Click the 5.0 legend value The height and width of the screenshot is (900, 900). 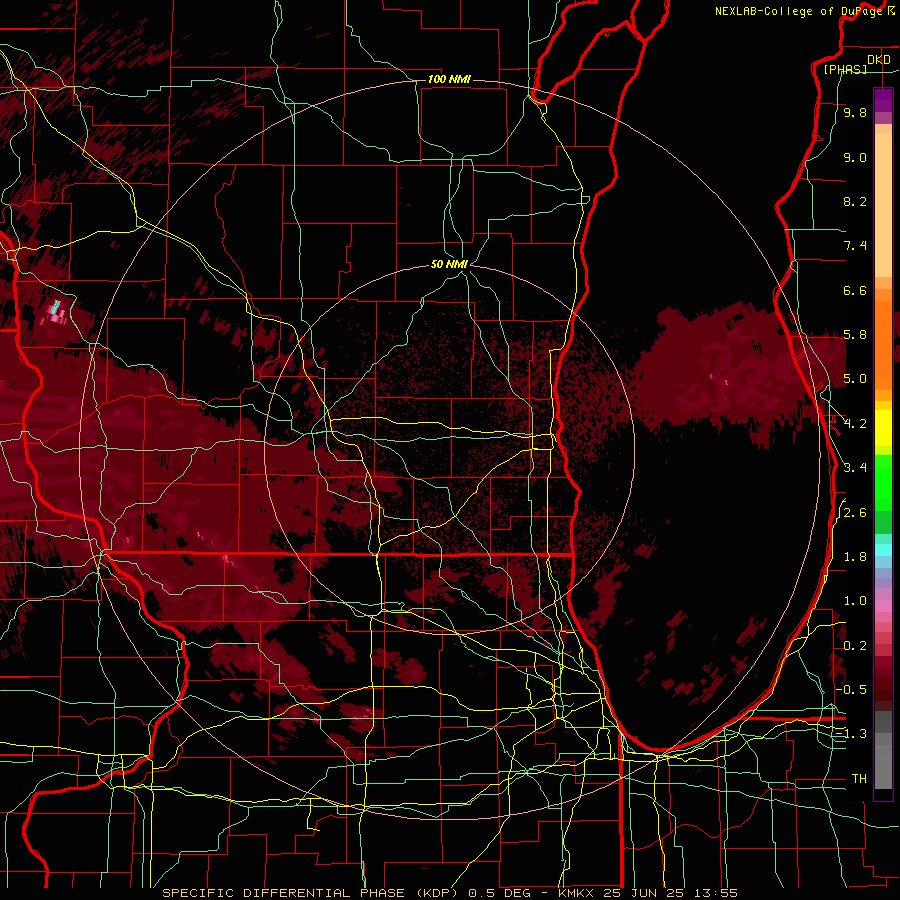pos(855,379)
